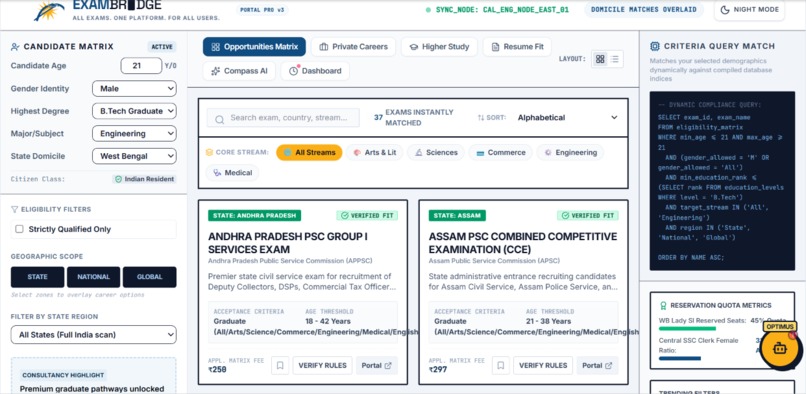Open Portal link for Andhra Pradesh exam
The height and width of the screenshot is (394, 806).
377,366
